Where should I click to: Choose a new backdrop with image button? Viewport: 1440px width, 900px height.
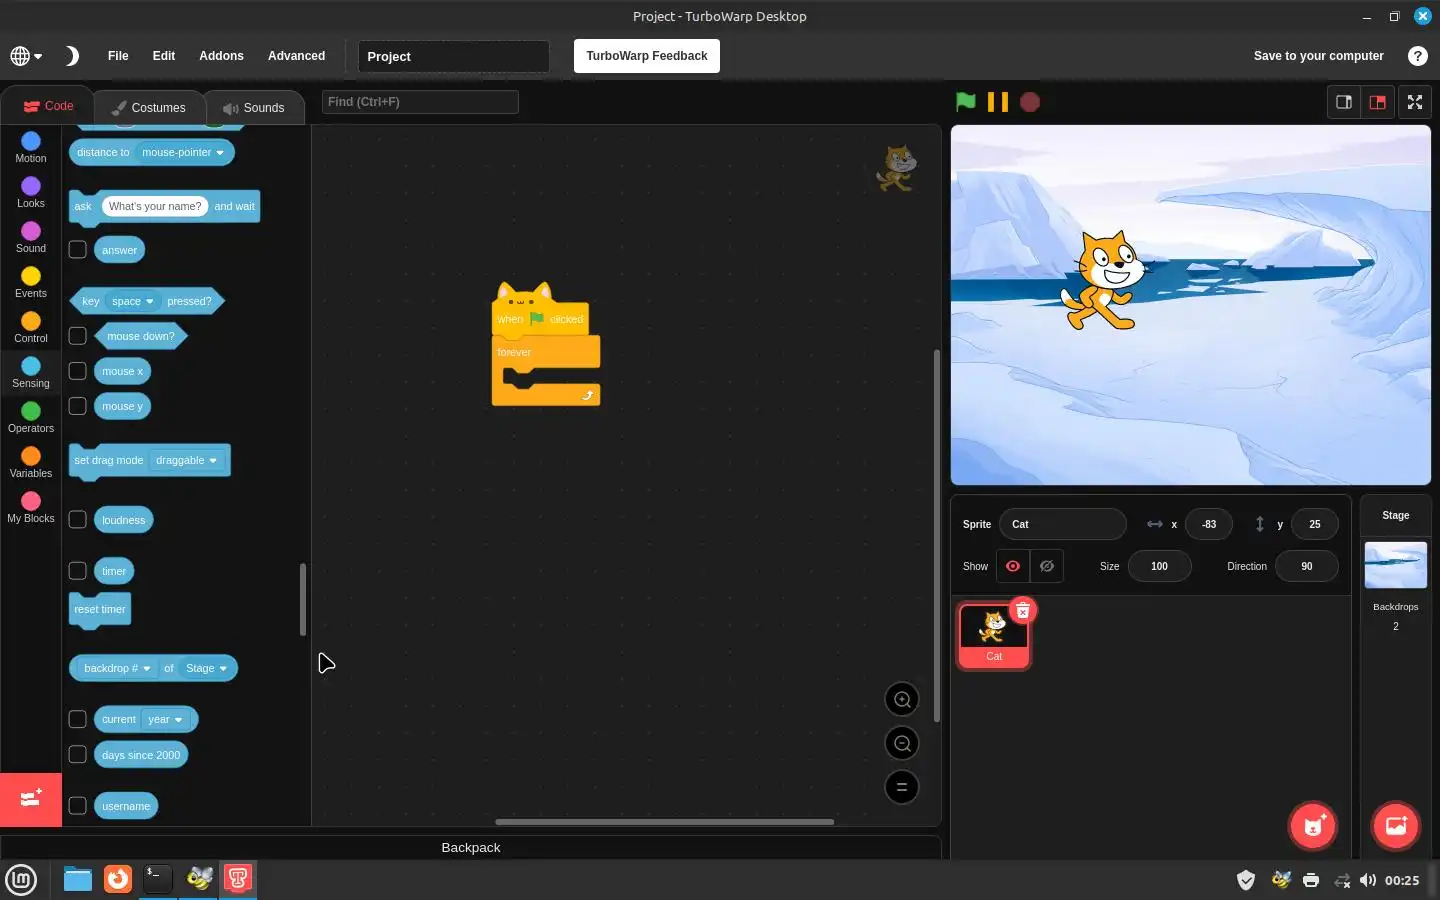[1396, 826]
